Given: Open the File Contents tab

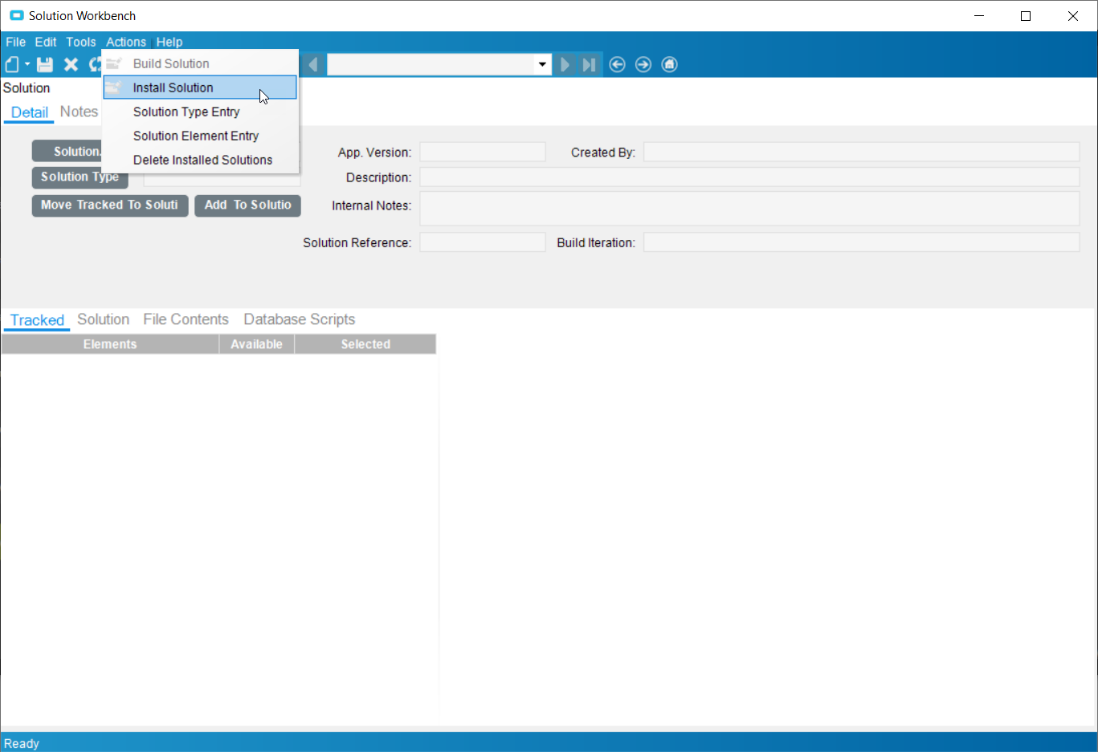Looking at the screenshot, I should coord(186,320).
